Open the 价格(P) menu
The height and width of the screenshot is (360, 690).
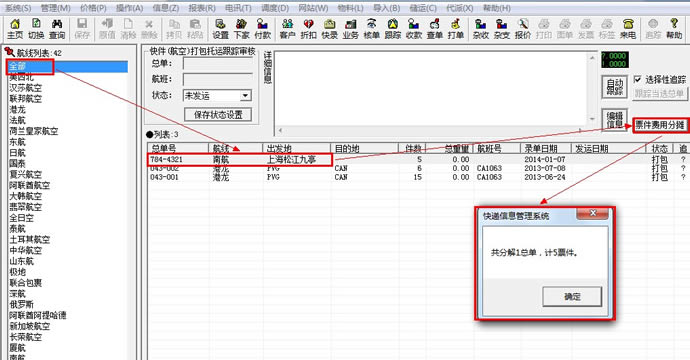[x=93, y=8]
